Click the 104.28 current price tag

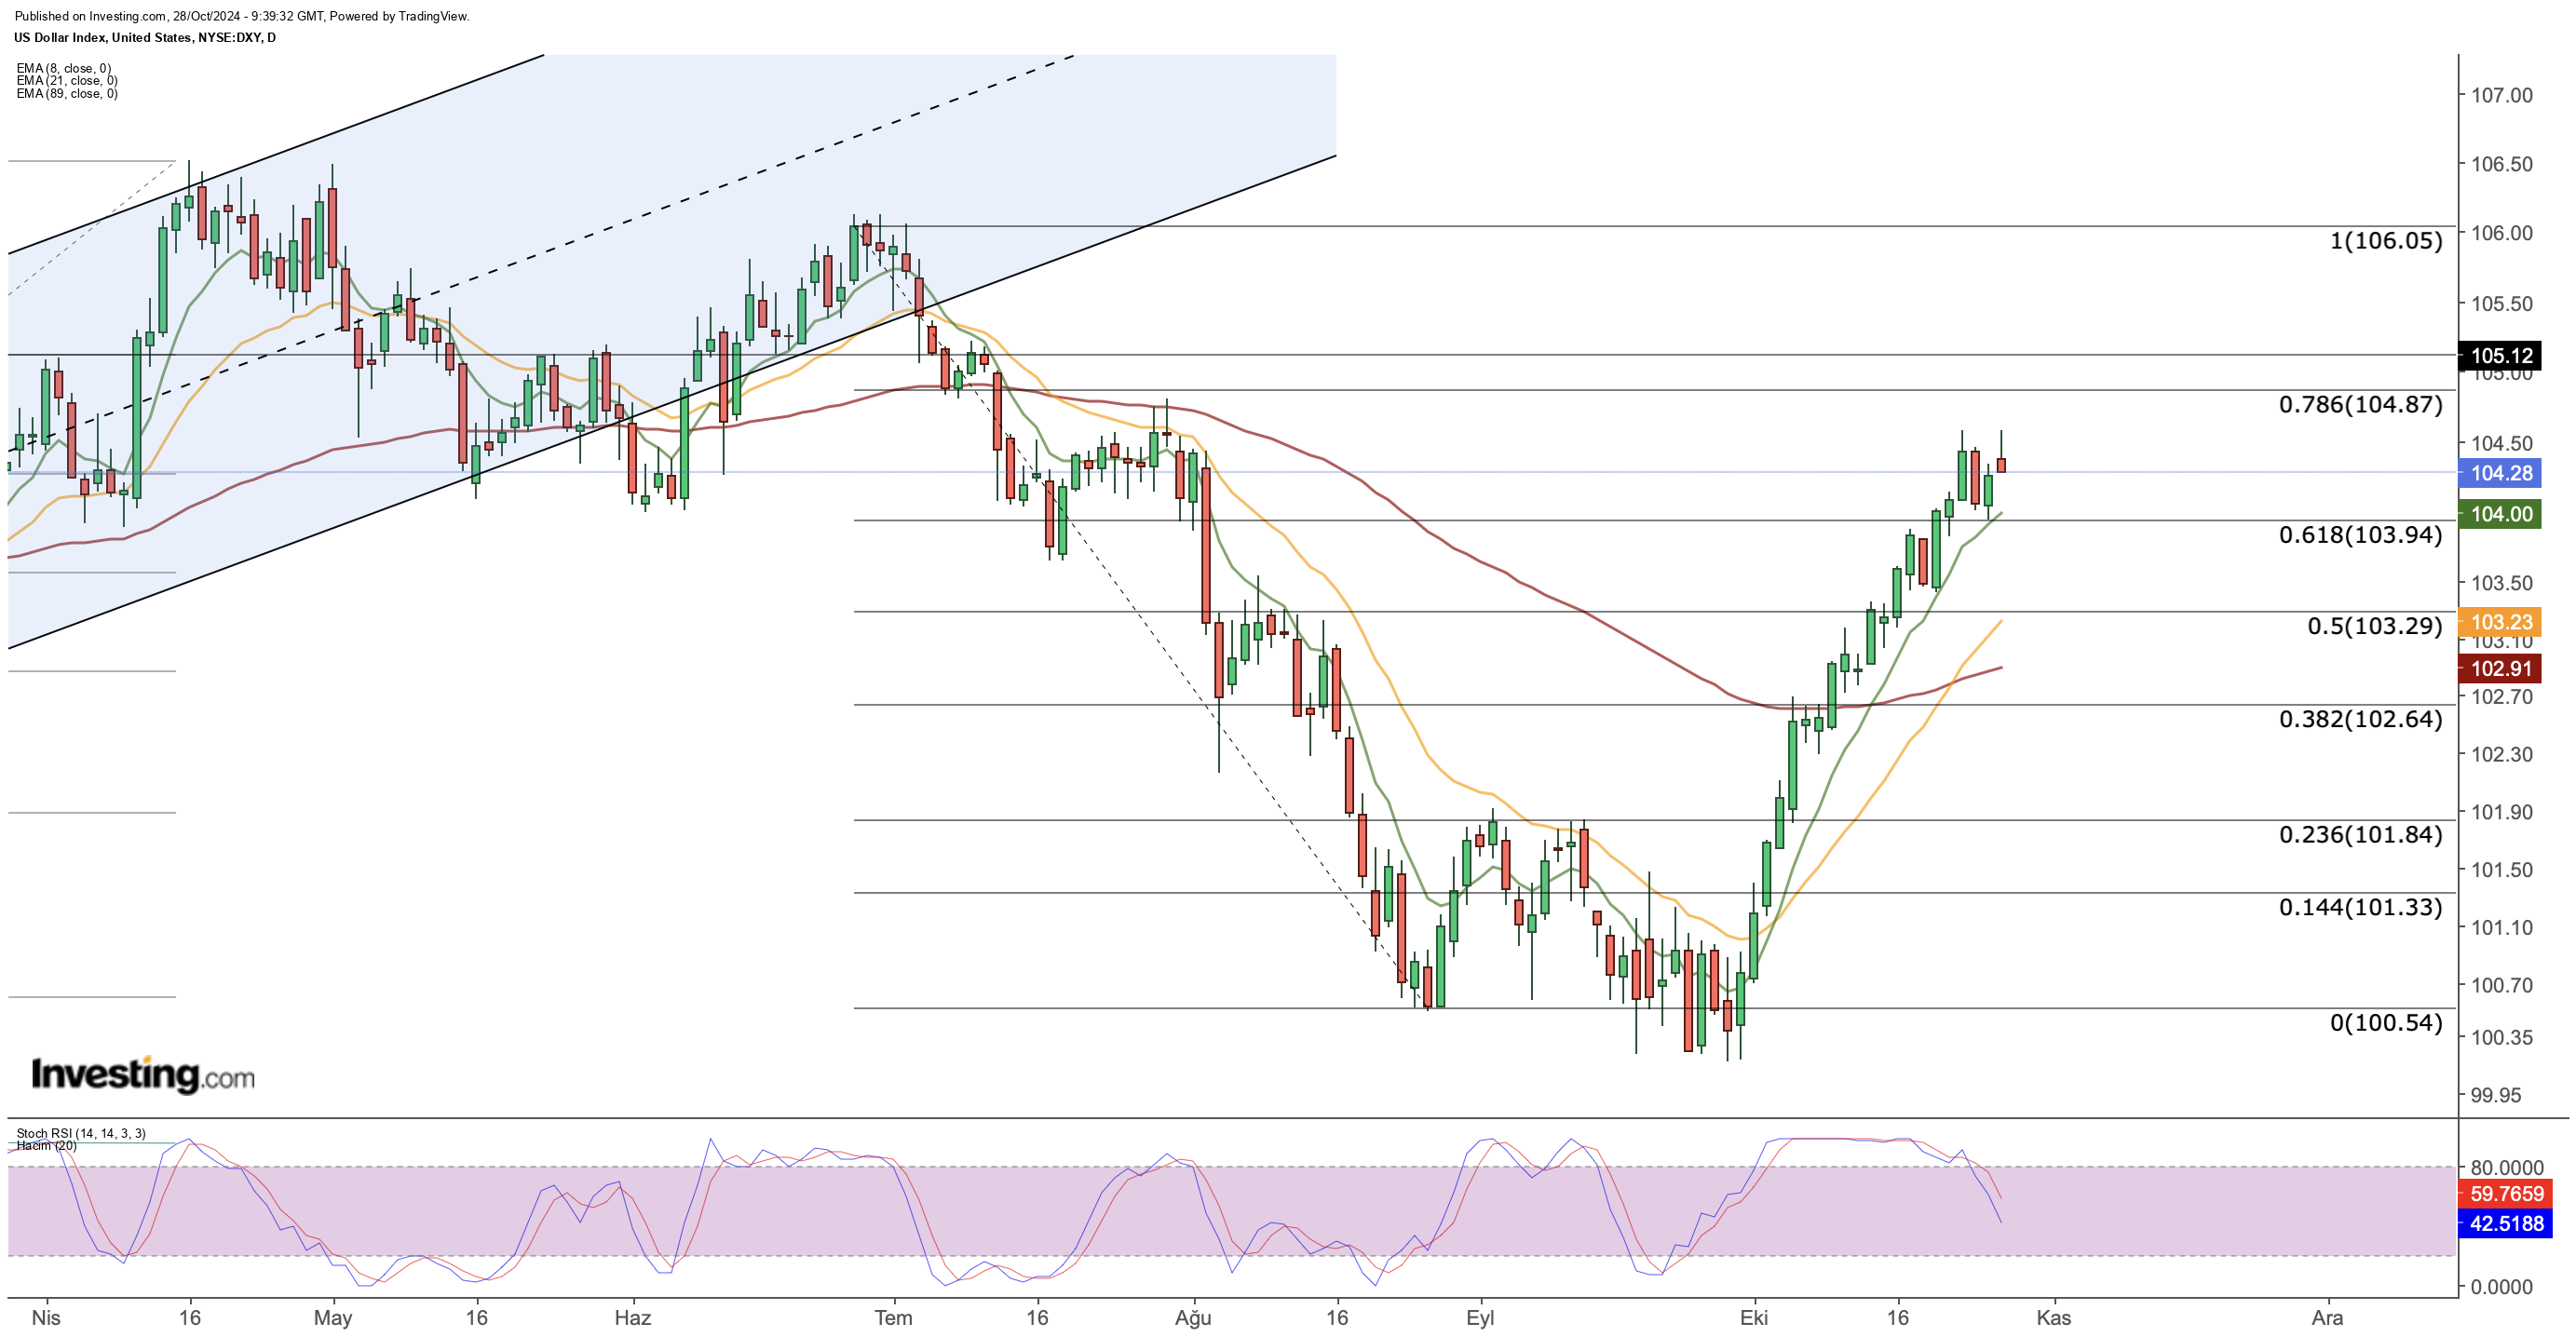point(2499,473)
